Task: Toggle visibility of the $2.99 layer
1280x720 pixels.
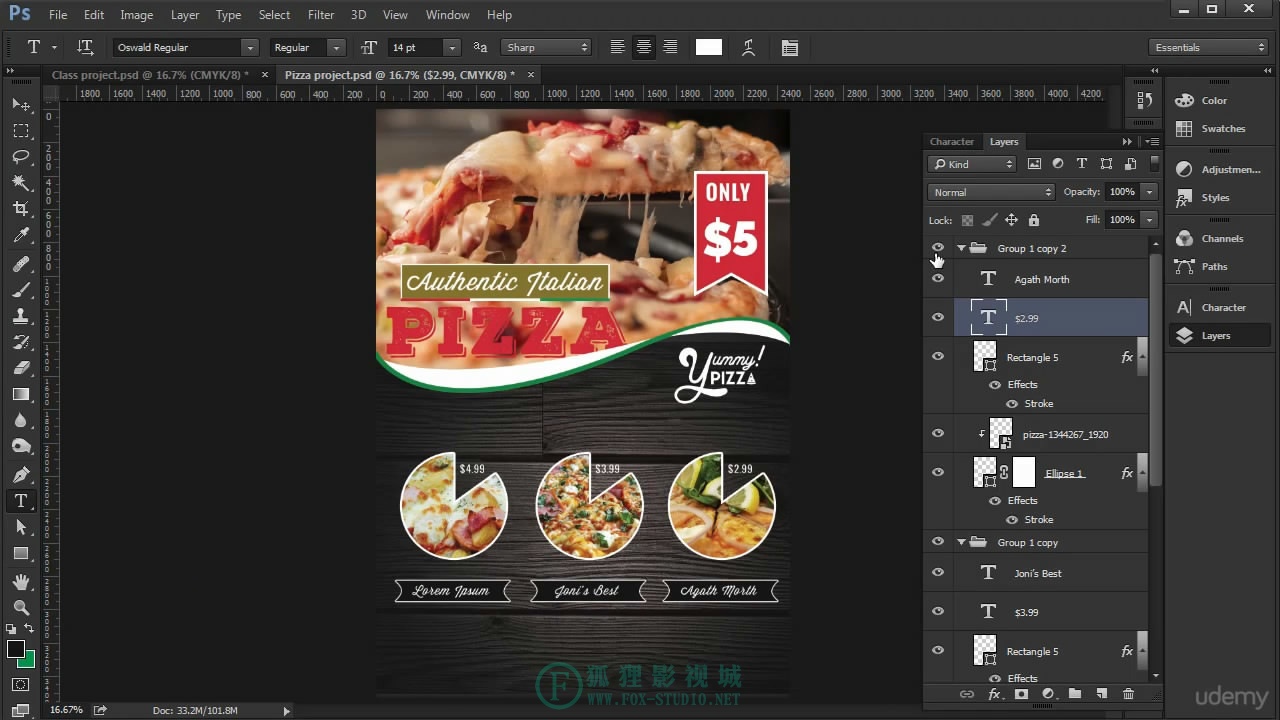Action: [x=938, y=318]
